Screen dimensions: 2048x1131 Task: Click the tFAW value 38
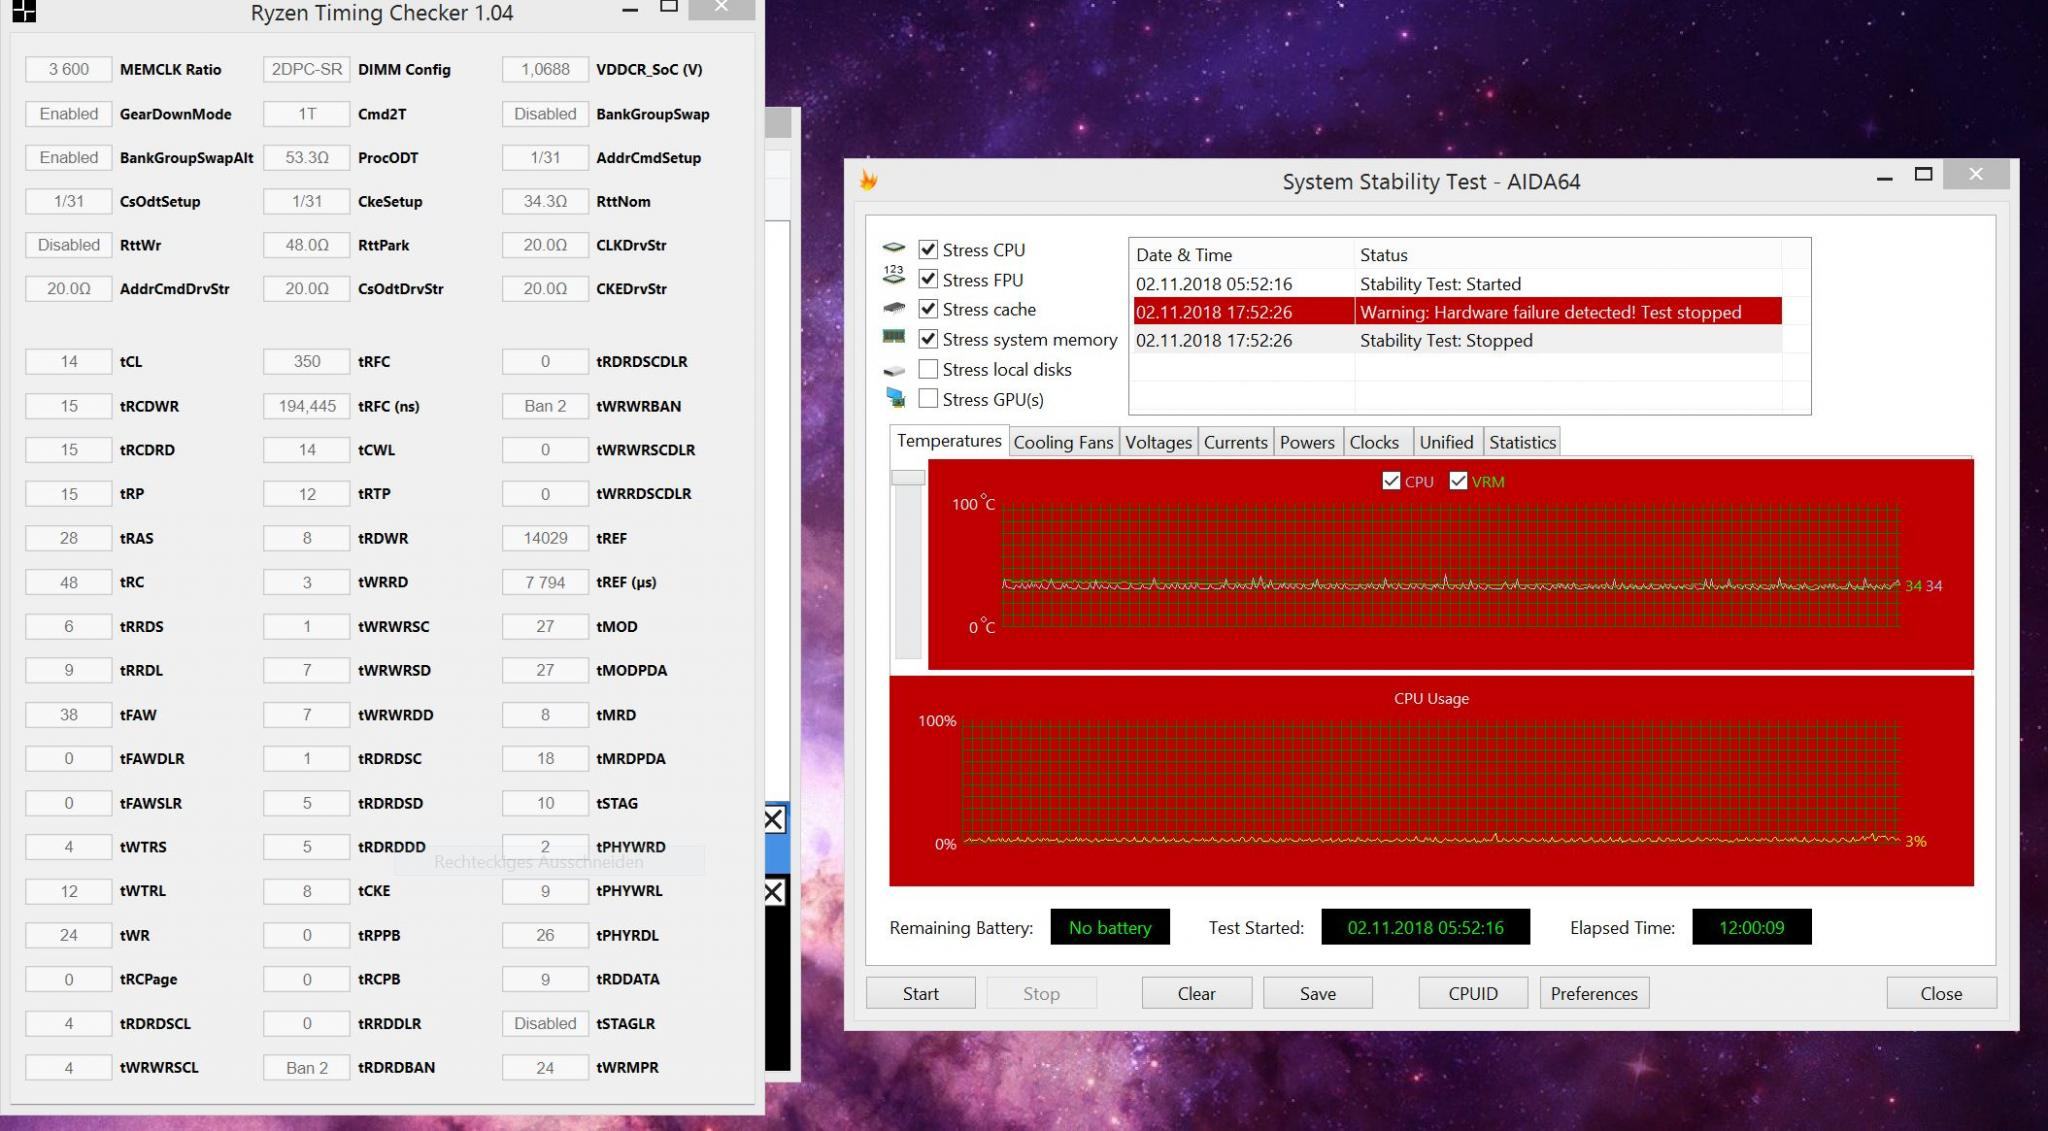68,714
